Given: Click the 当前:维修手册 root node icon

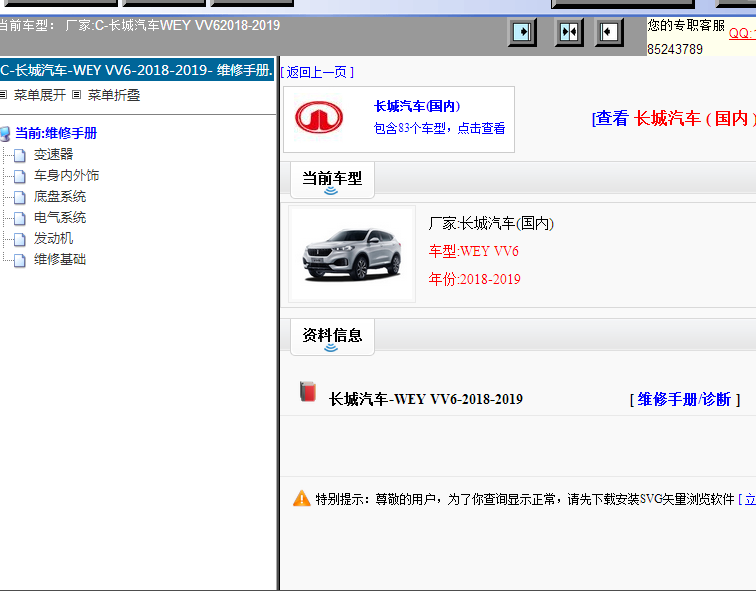Looking at the screenshot, I should (5, 134).
